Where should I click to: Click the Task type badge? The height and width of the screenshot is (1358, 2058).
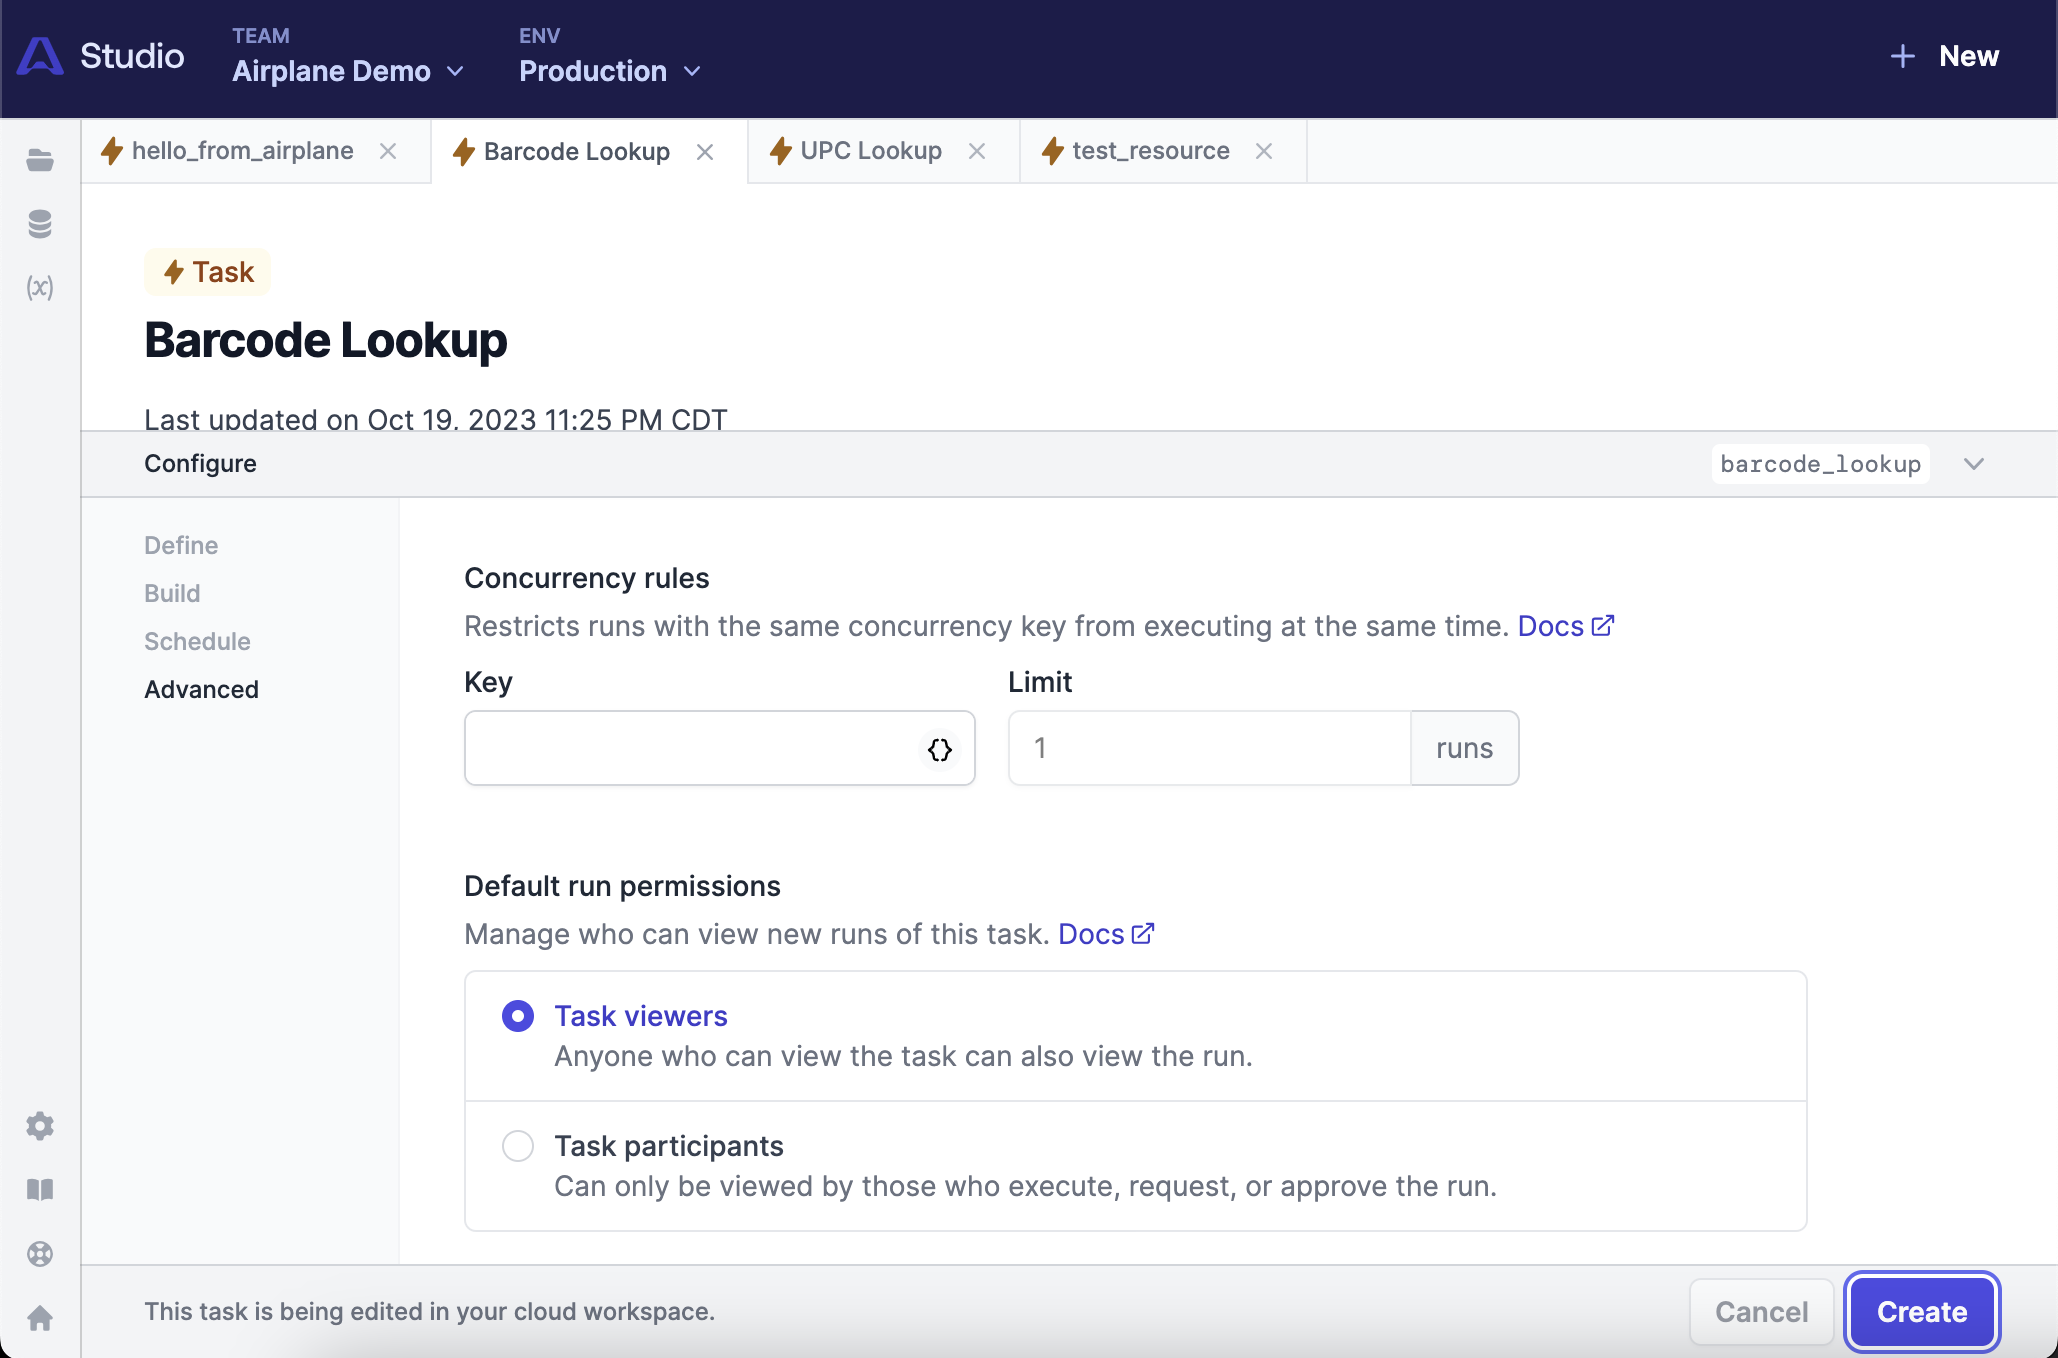pos(208,272)
